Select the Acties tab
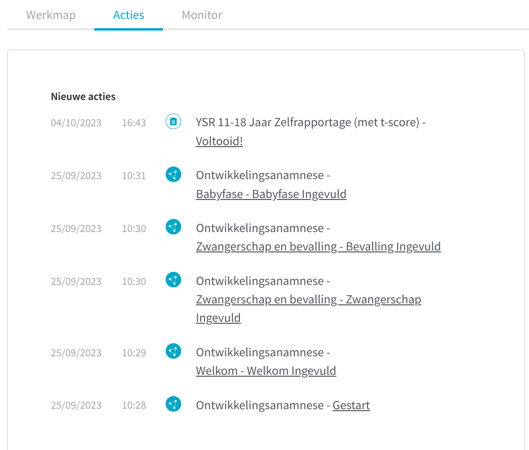529x450 pixels. (x=129, y=15)
